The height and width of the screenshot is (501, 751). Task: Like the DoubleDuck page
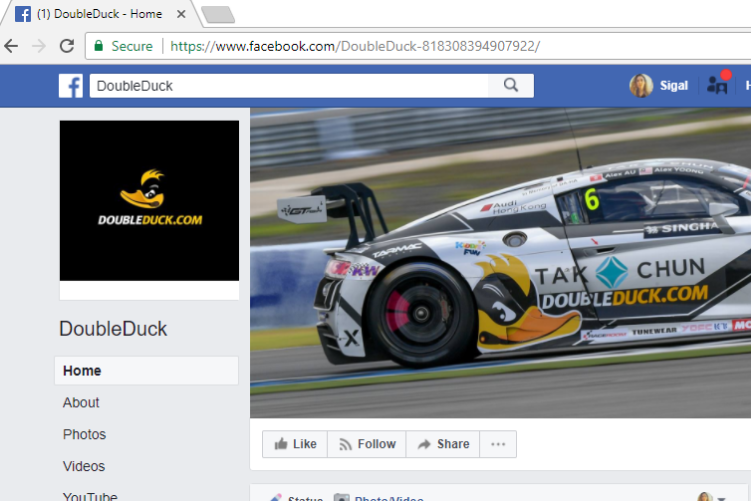click(x=295, y=444)
